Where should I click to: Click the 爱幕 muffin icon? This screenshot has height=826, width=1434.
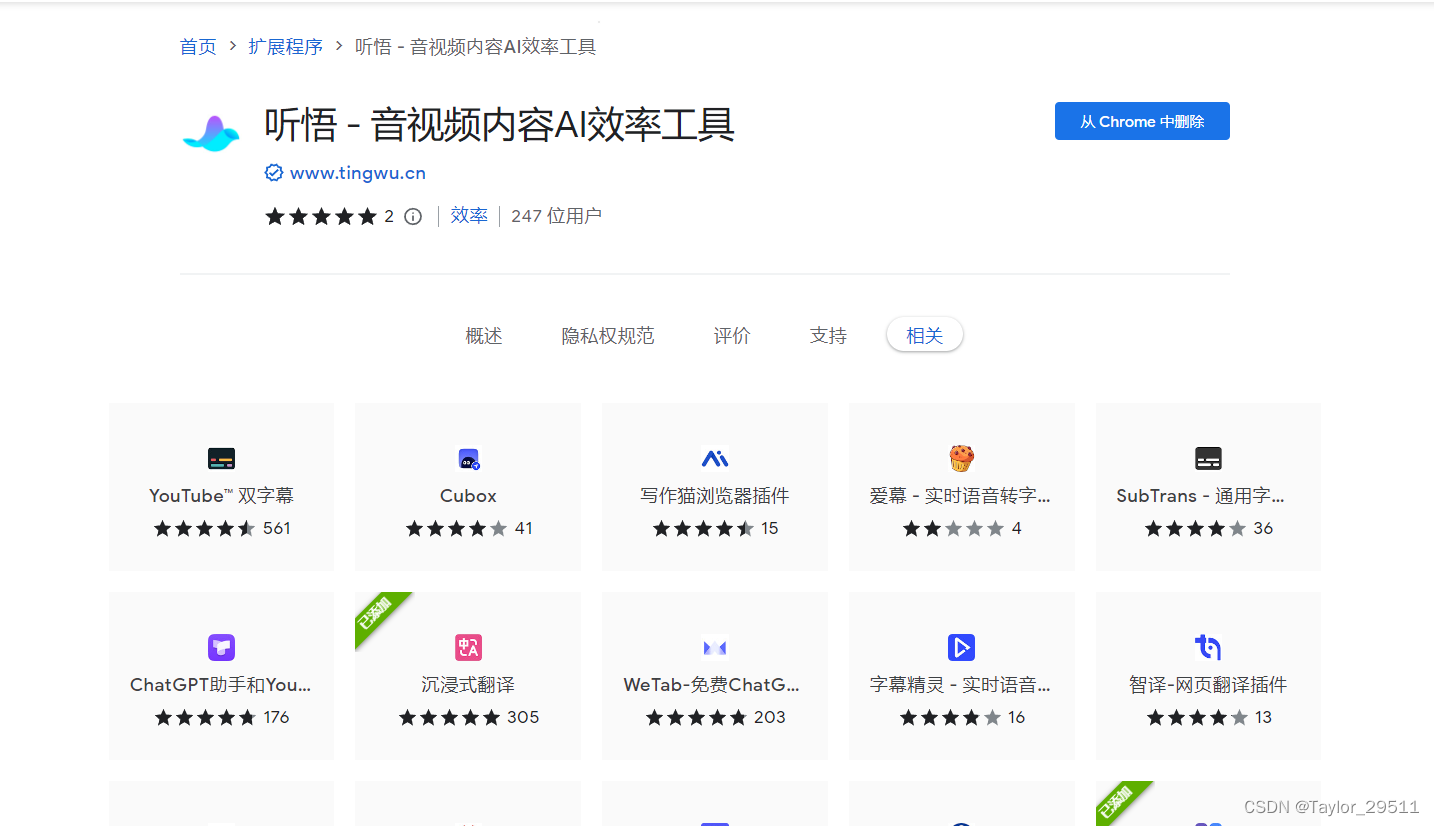coord(961,459)
